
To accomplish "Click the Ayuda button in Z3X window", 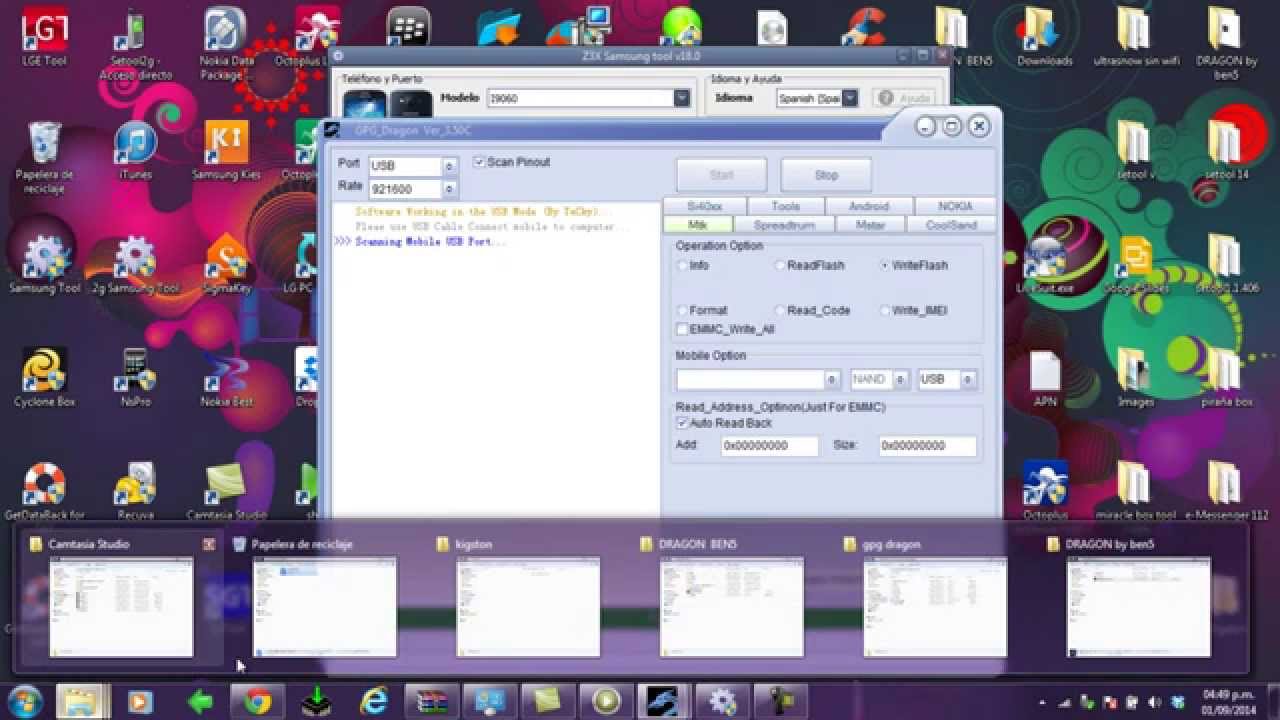I will [903, 98].
